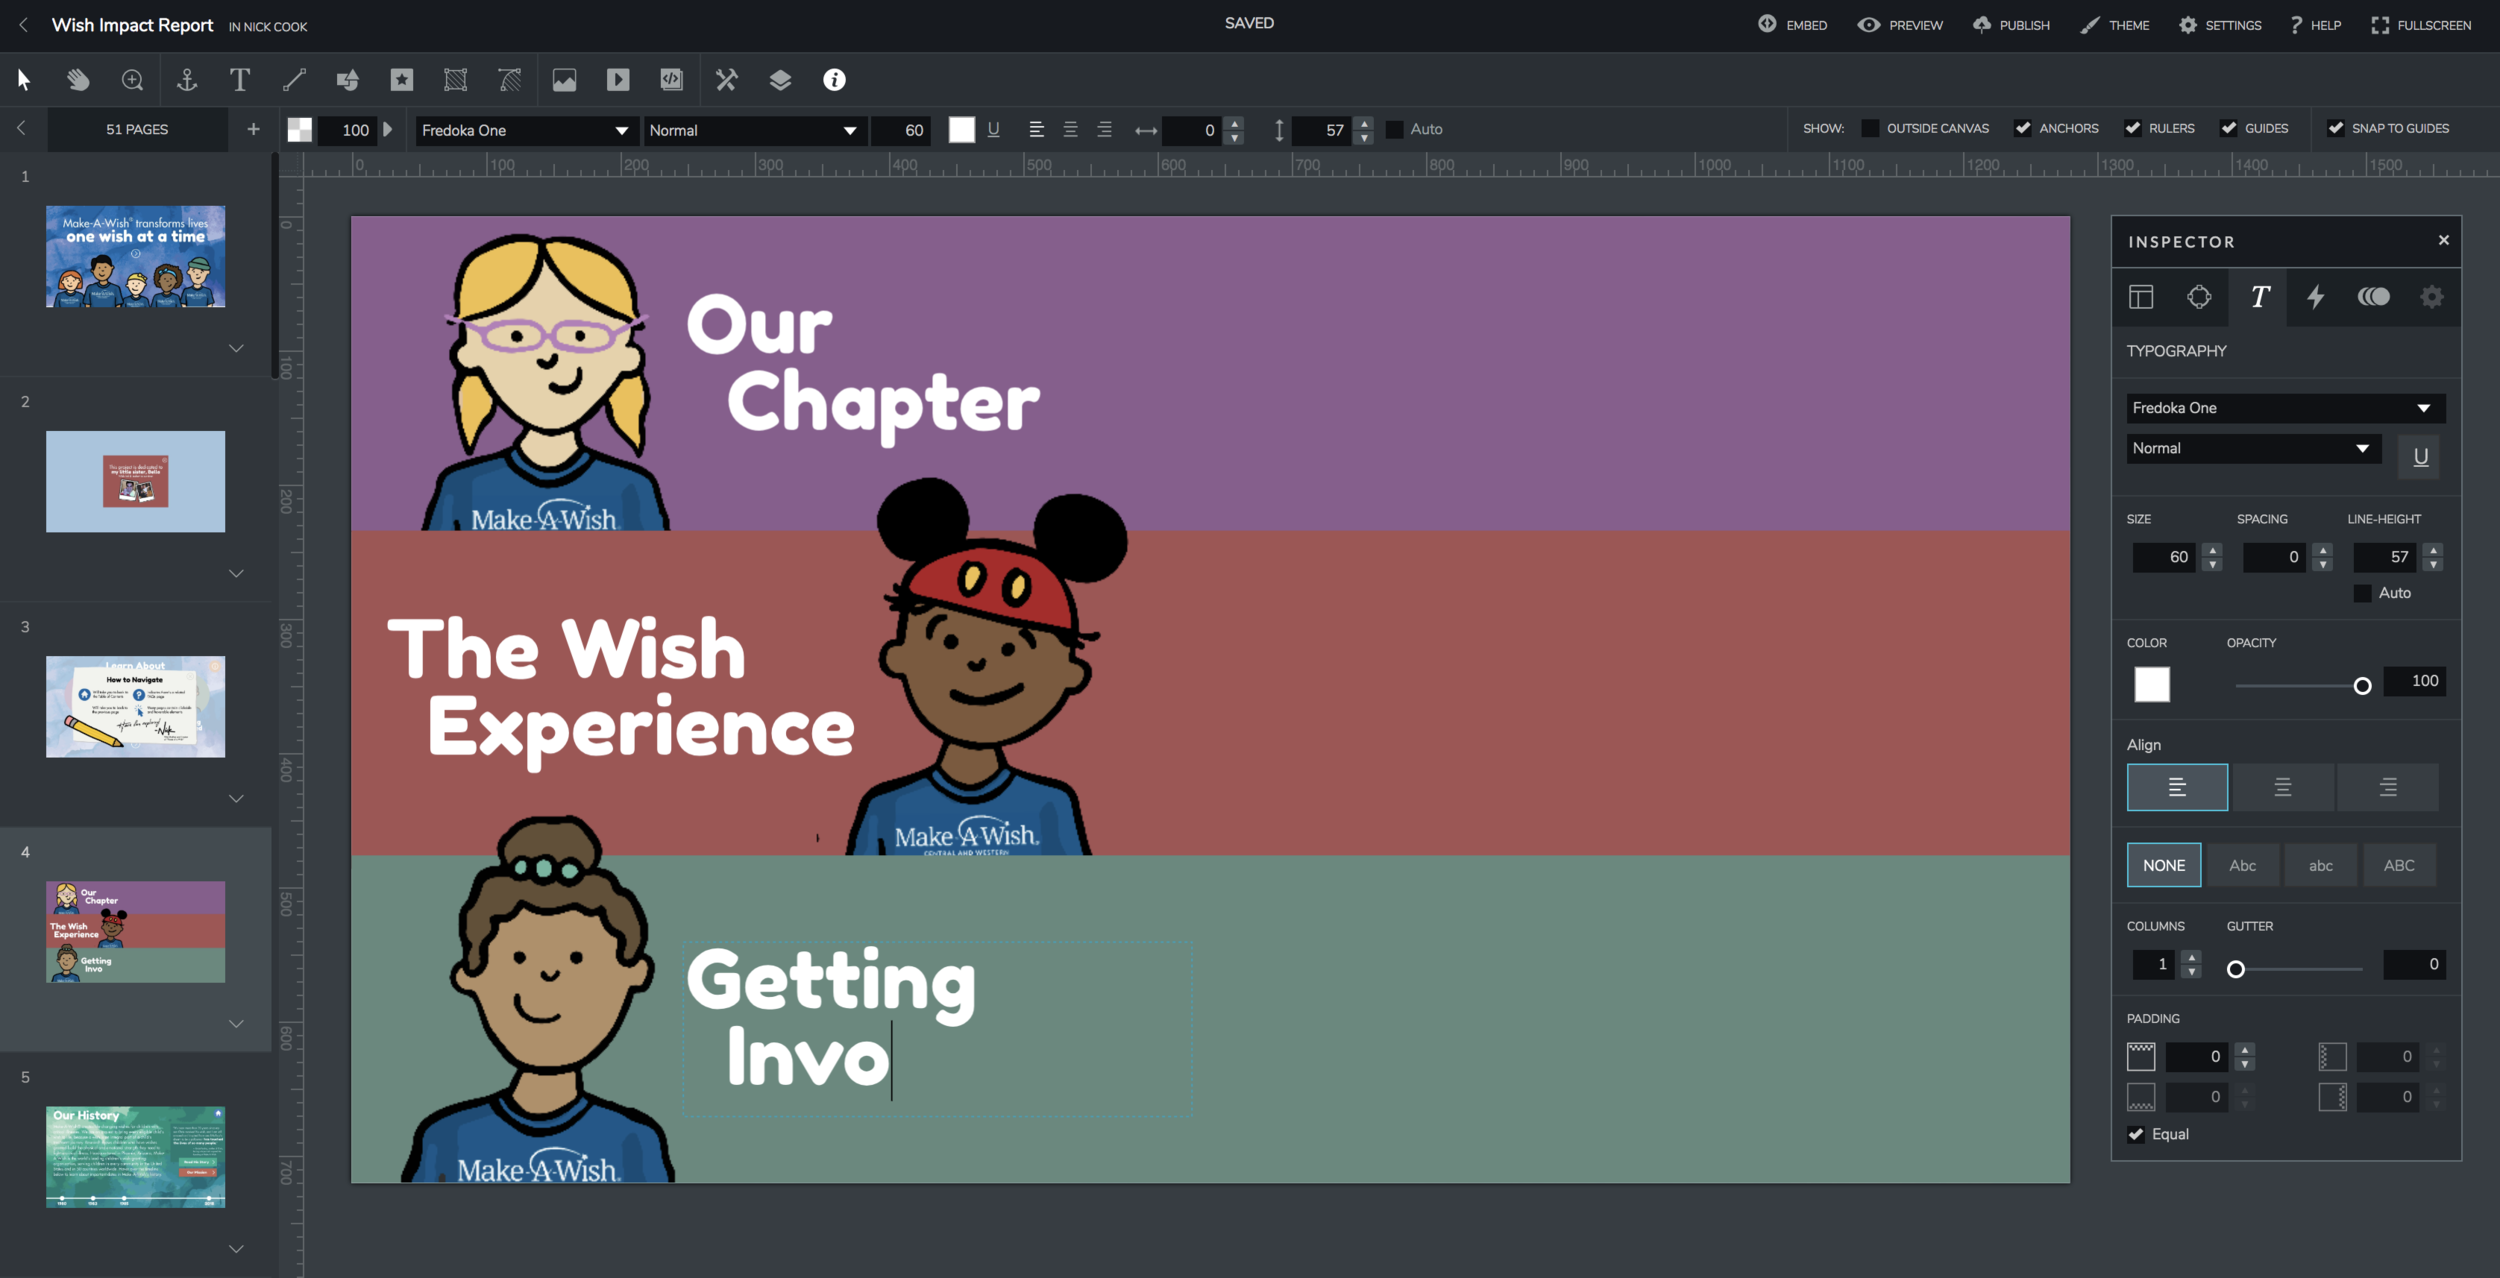Set text case to uppercase ABC
The image size is (2500, 1278).
(x=2399, y=865)
